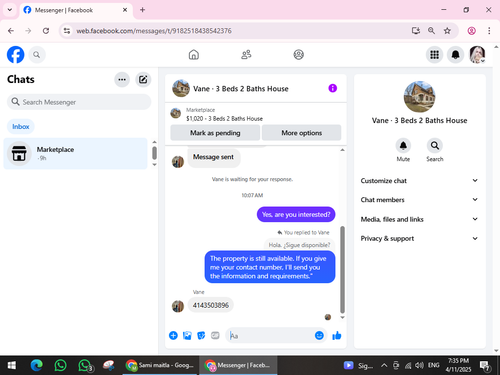The width and height of the screenshot is (500, 375).
Task: Reload the page
Action: pos(46,31)
